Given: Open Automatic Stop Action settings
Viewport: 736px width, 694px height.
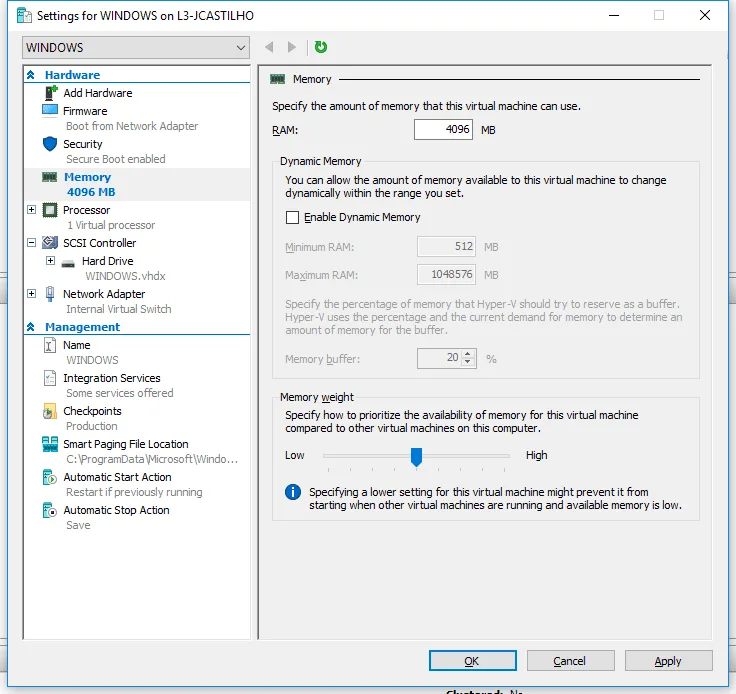Looking at the screenshot, I should tap(116, 510).
